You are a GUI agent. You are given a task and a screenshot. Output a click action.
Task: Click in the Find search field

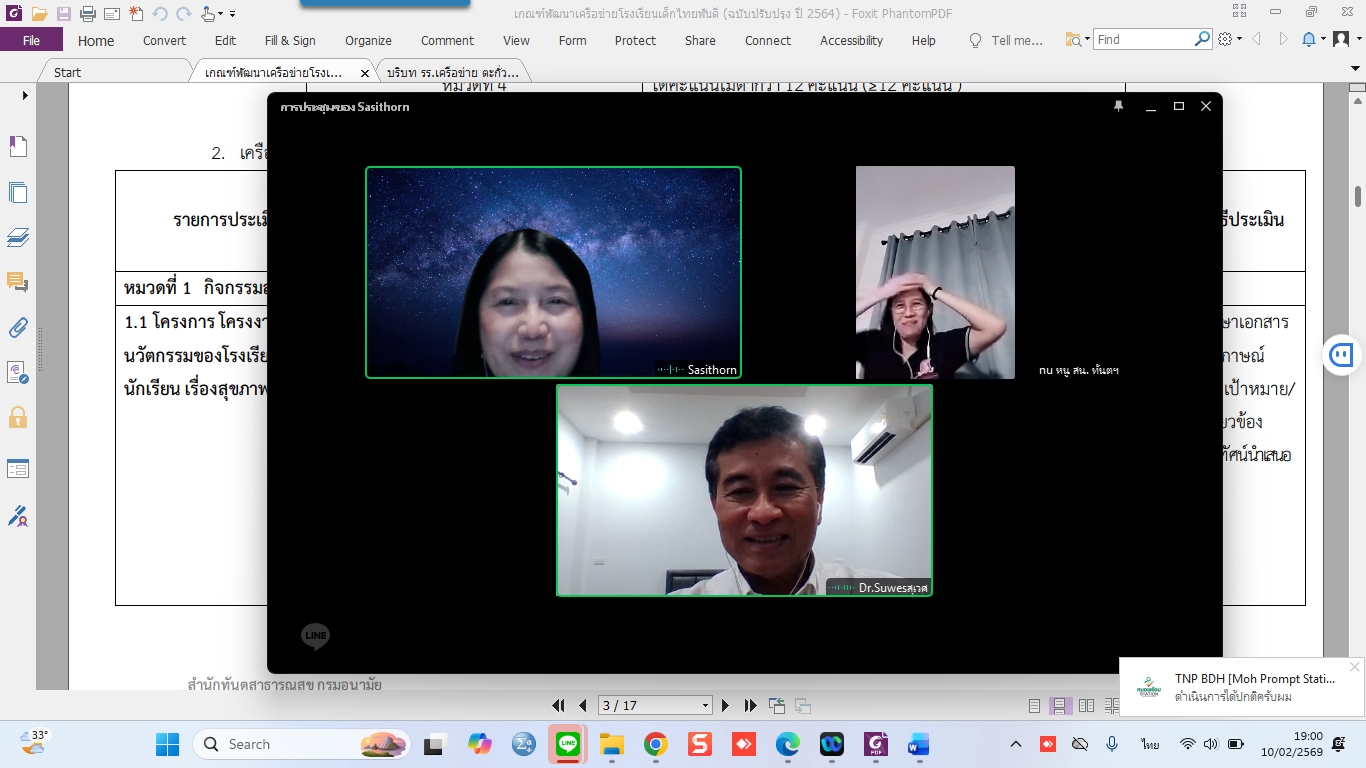click(1143, 40)
